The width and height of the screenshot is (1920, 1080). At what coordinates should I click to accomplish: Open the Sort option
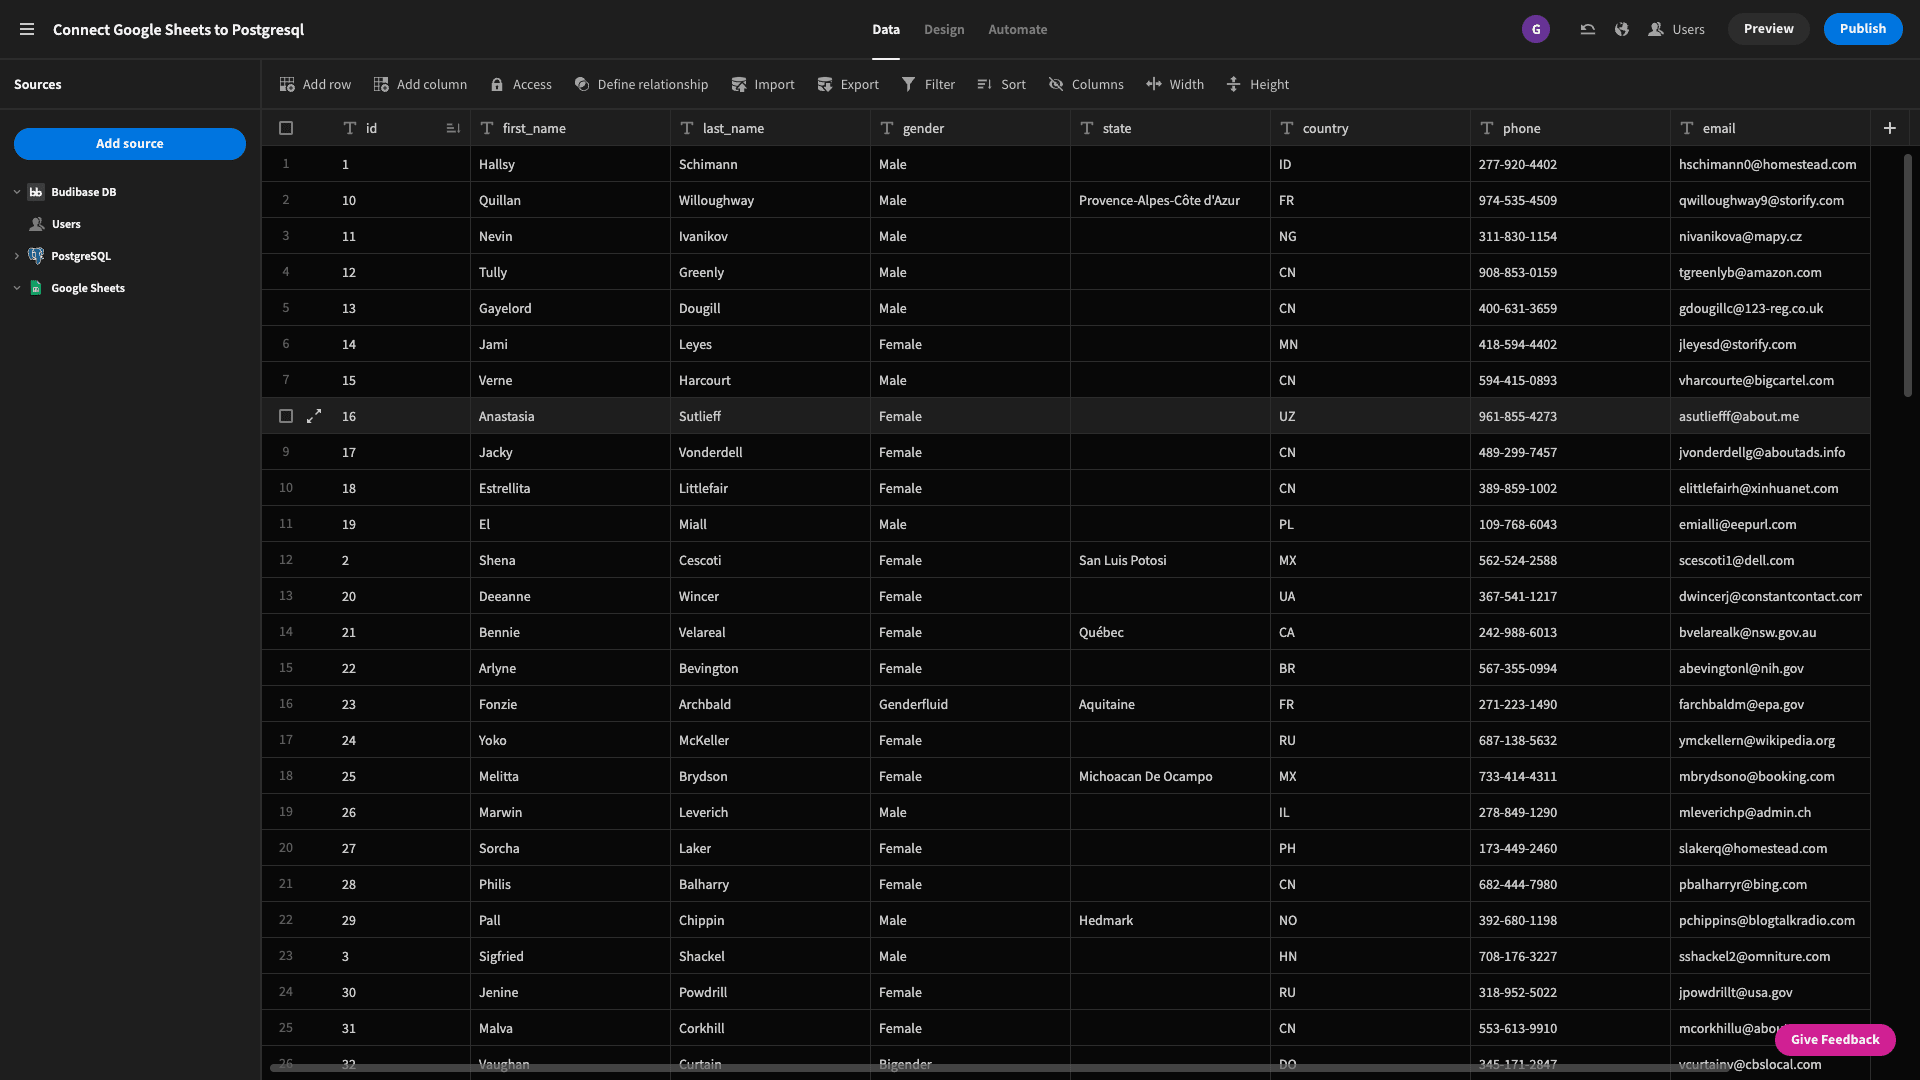tap(1001, 84)
